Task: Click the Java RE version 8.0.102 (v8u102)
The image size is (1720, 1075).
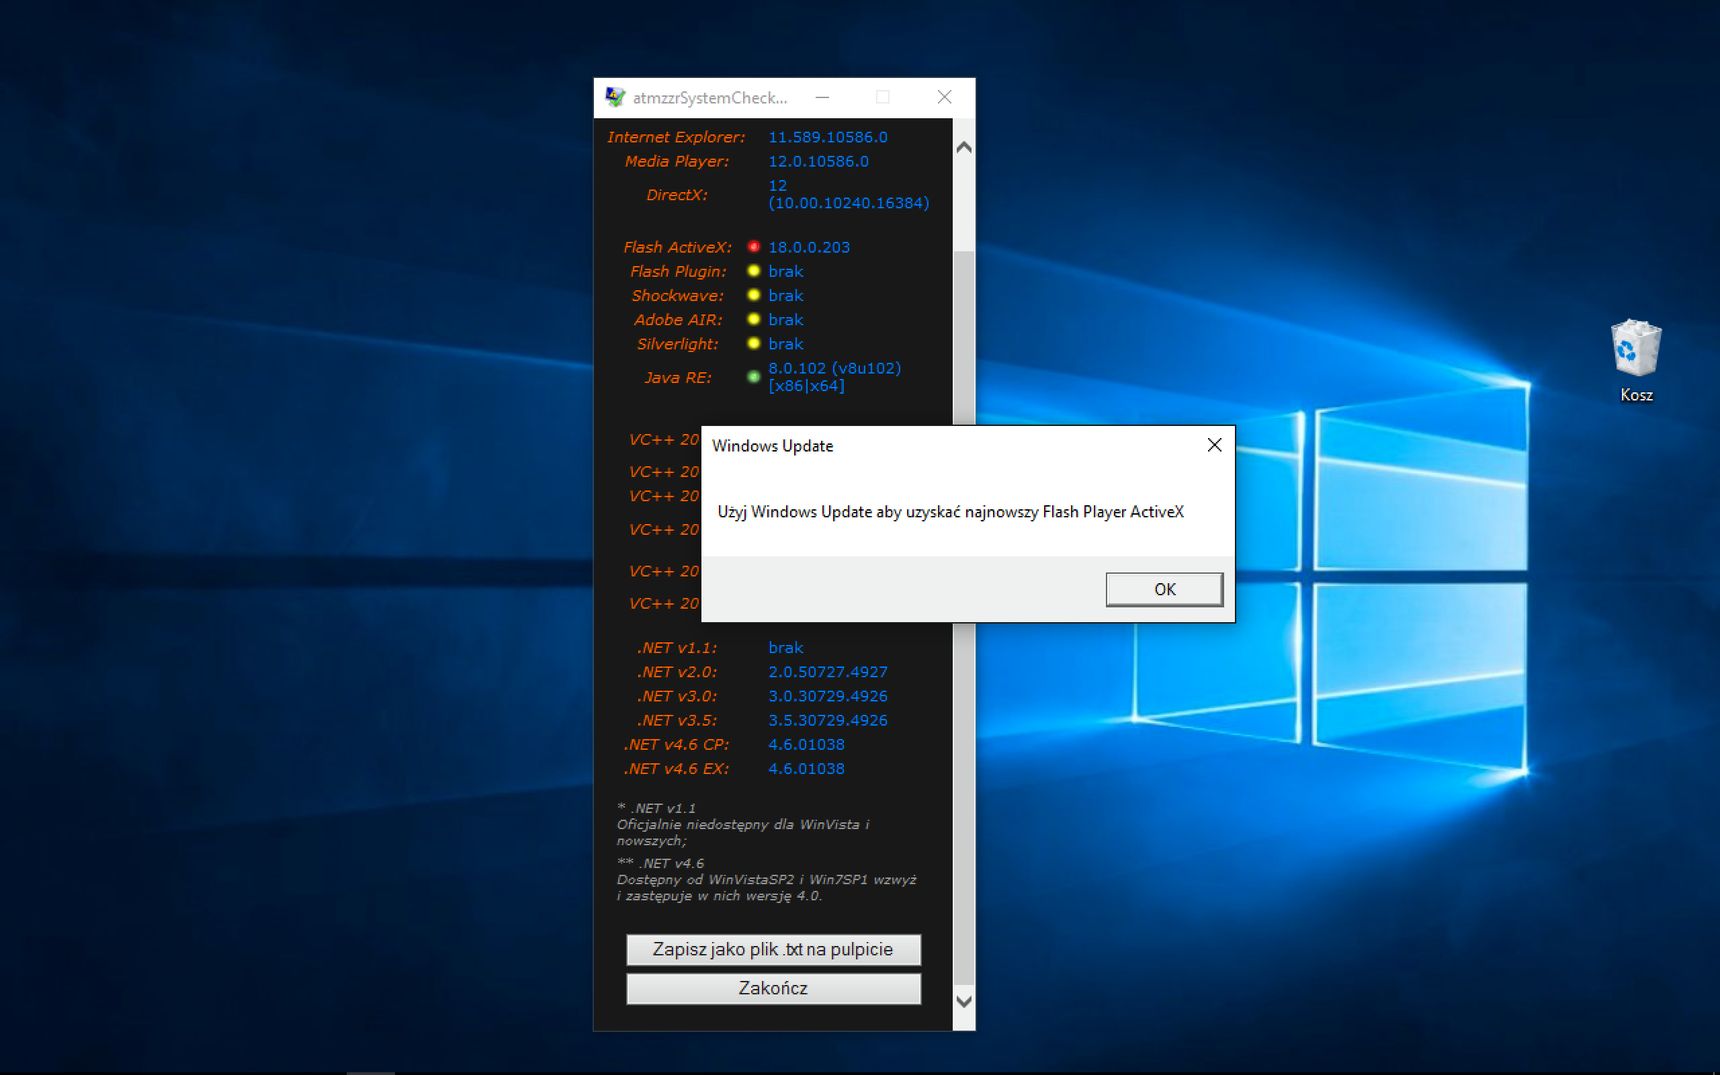Action: point(834,377)
